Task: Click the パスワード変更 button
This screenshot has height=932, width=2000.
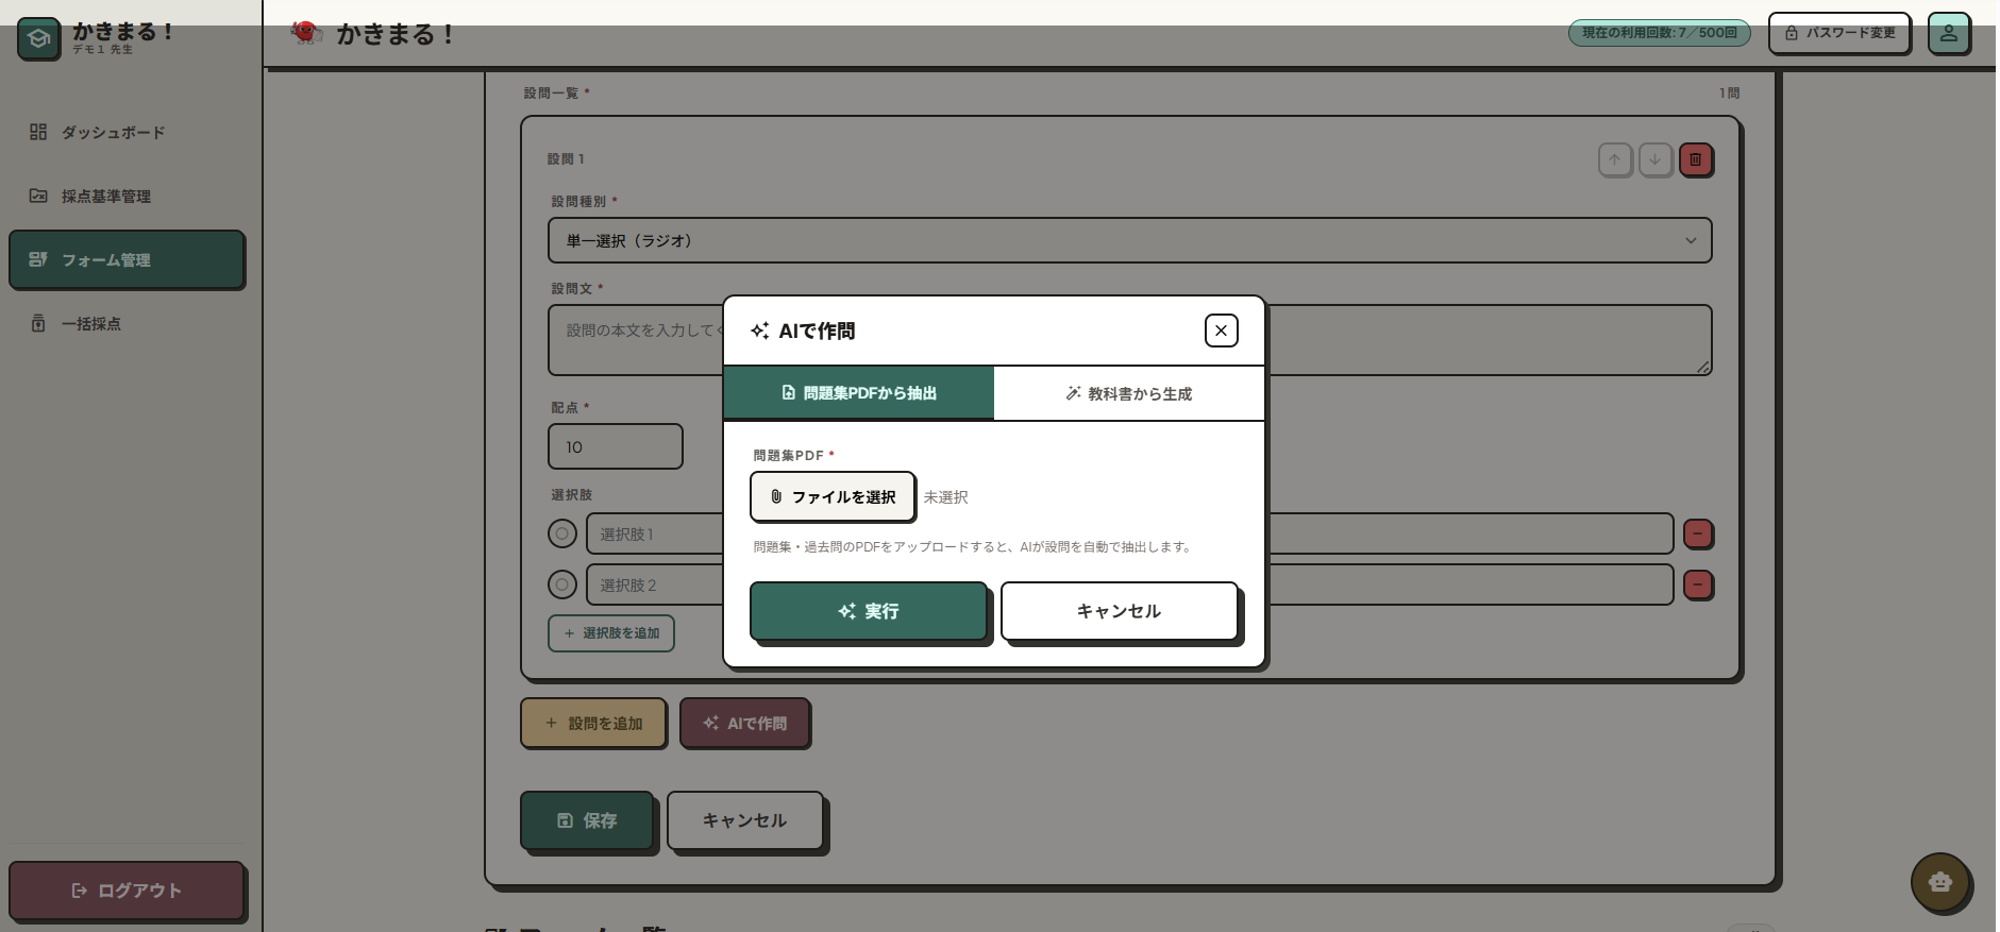Action: click(1839, 33)
